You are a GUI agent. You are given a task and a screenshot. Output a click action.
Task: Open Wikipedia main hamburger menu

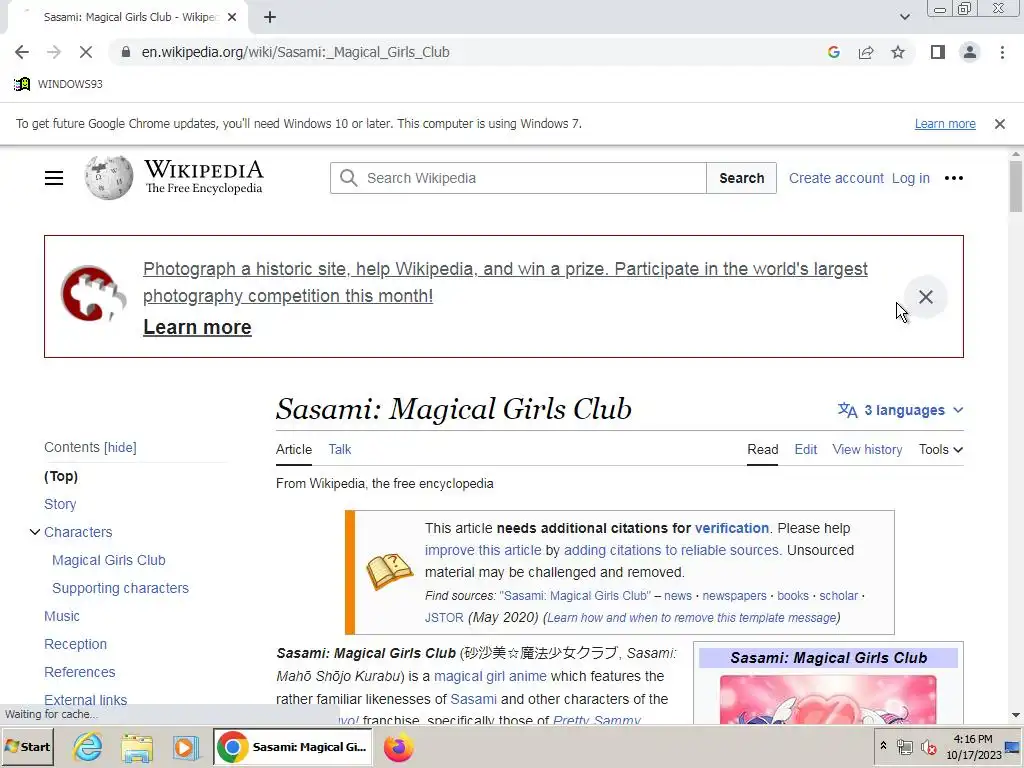pos(54,178)
